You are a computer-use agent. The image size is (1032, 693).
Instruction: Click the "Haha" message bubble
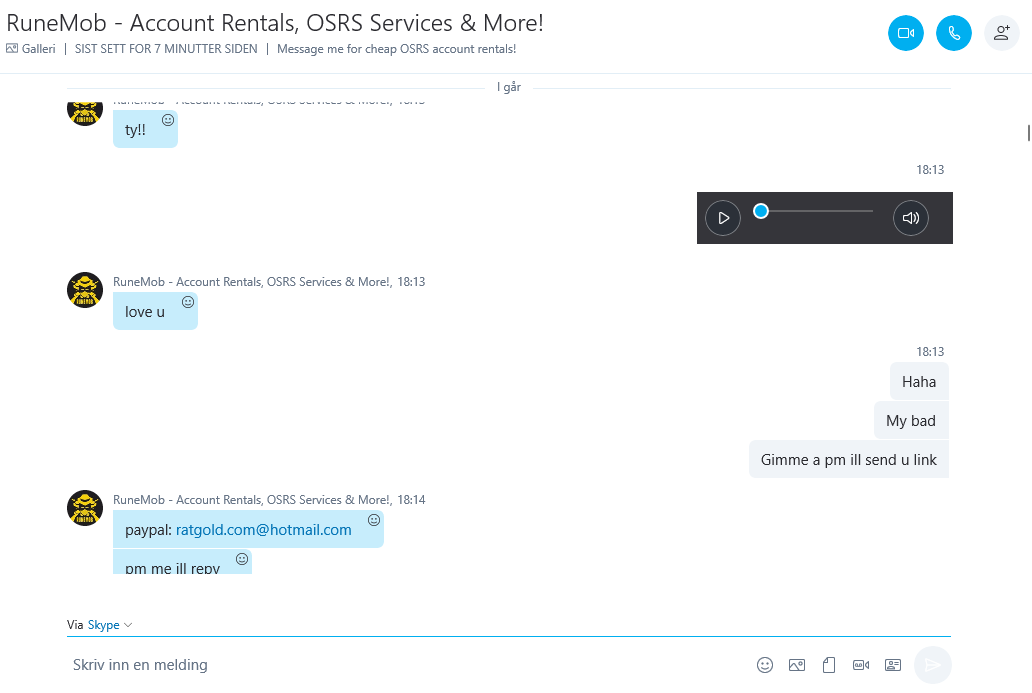coord(919,382)
